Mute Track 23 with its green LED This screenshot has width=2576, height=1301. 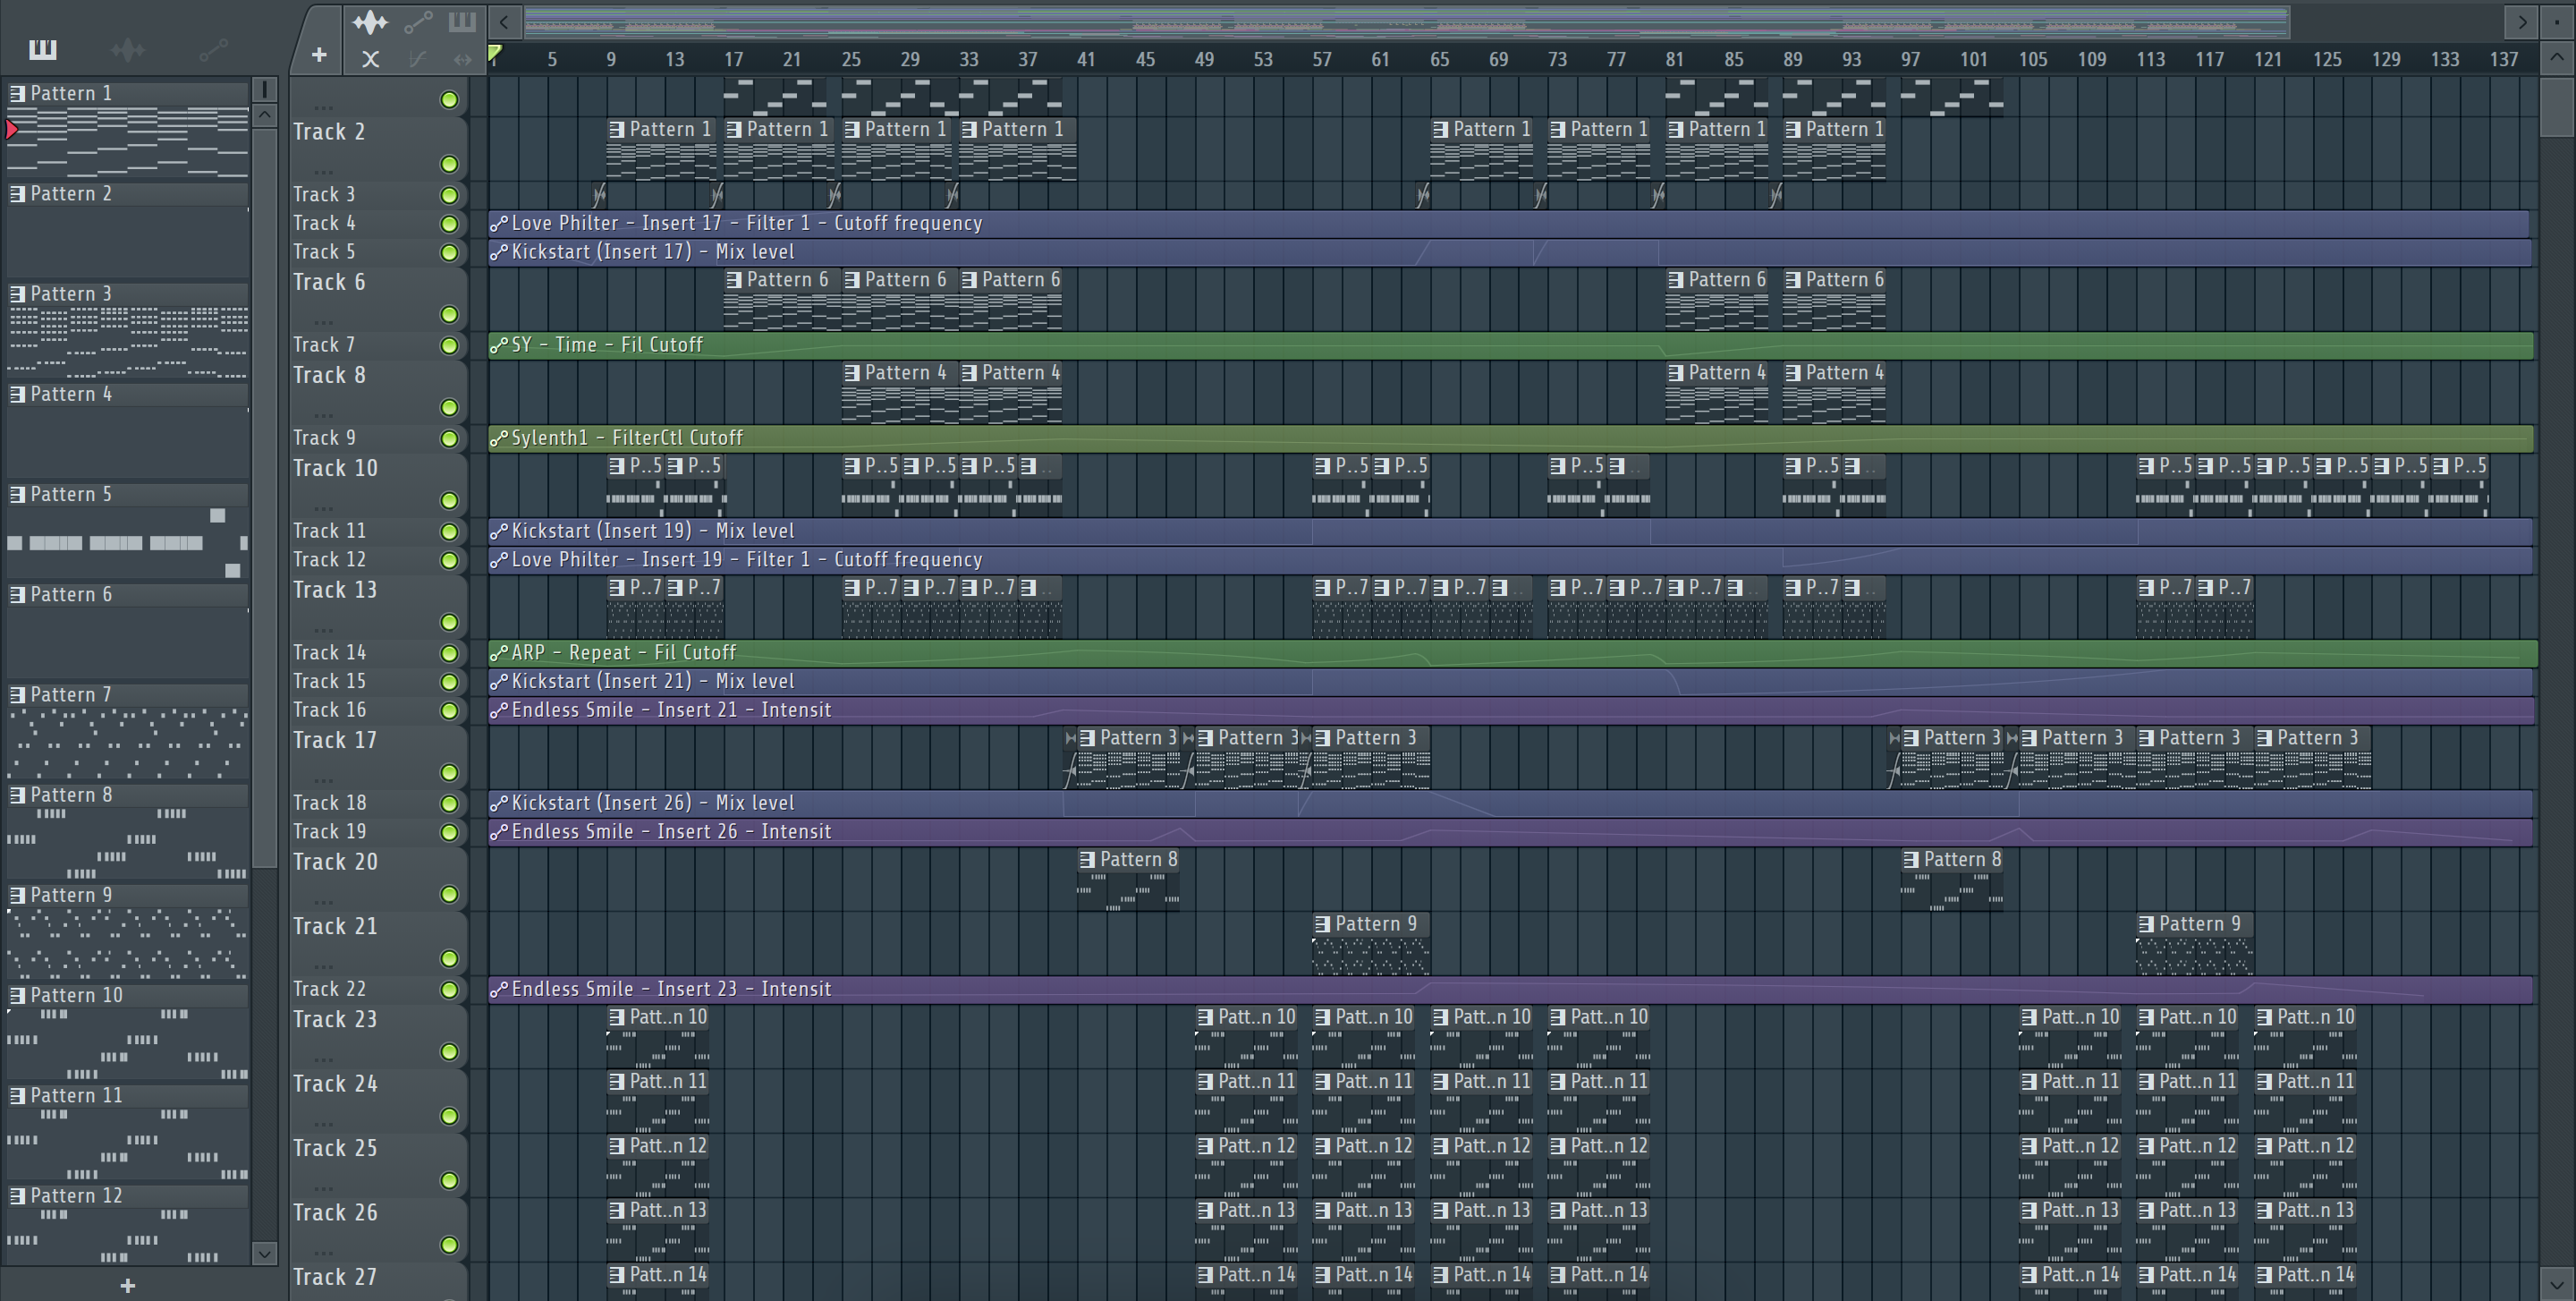450,1051
